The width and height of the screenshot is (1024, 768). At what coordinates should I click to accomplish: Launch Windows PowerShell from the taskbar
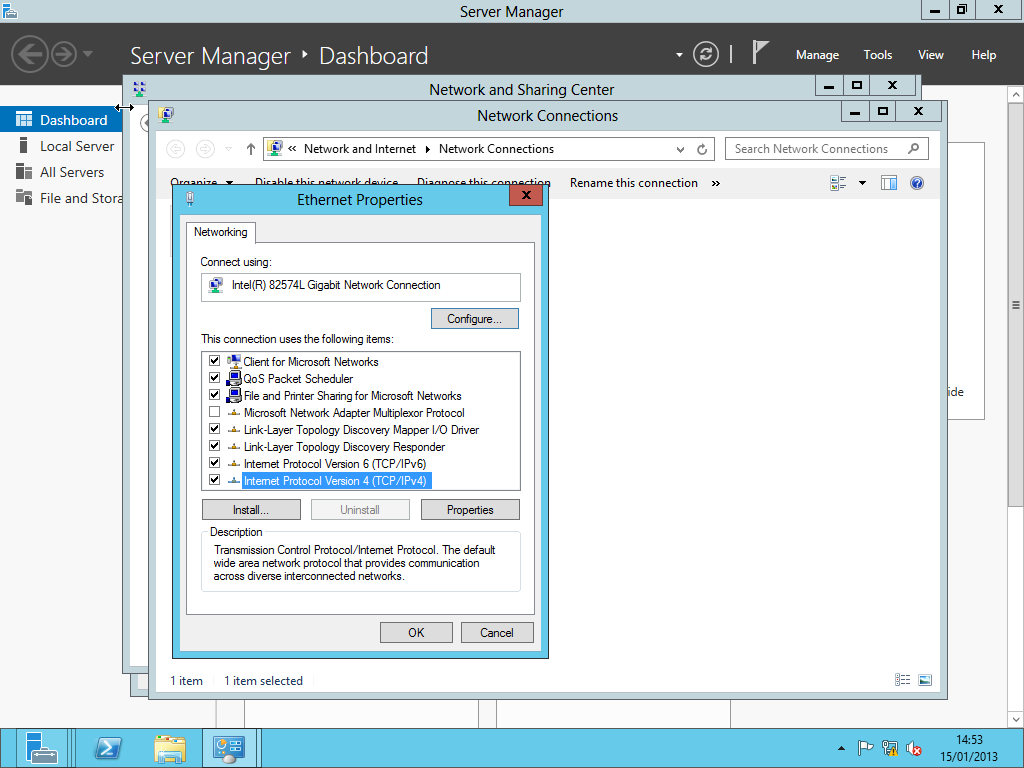click(x=108, y=748)
